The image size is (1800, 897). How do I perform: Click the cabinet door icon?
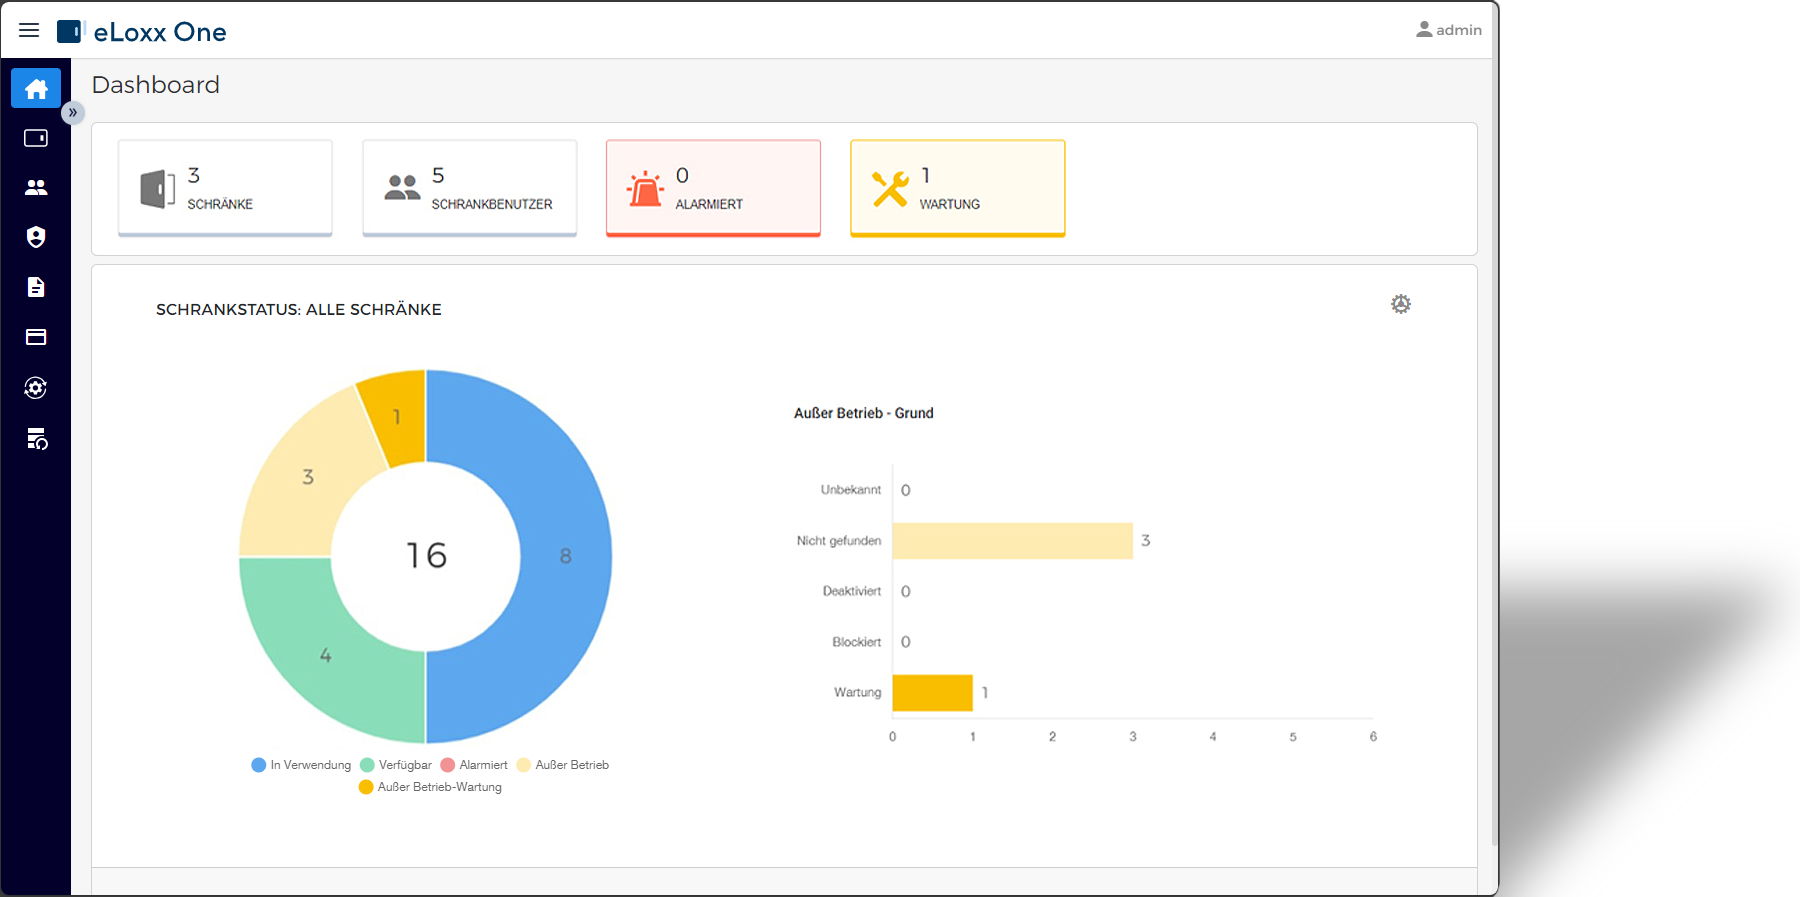pos(157,188)
